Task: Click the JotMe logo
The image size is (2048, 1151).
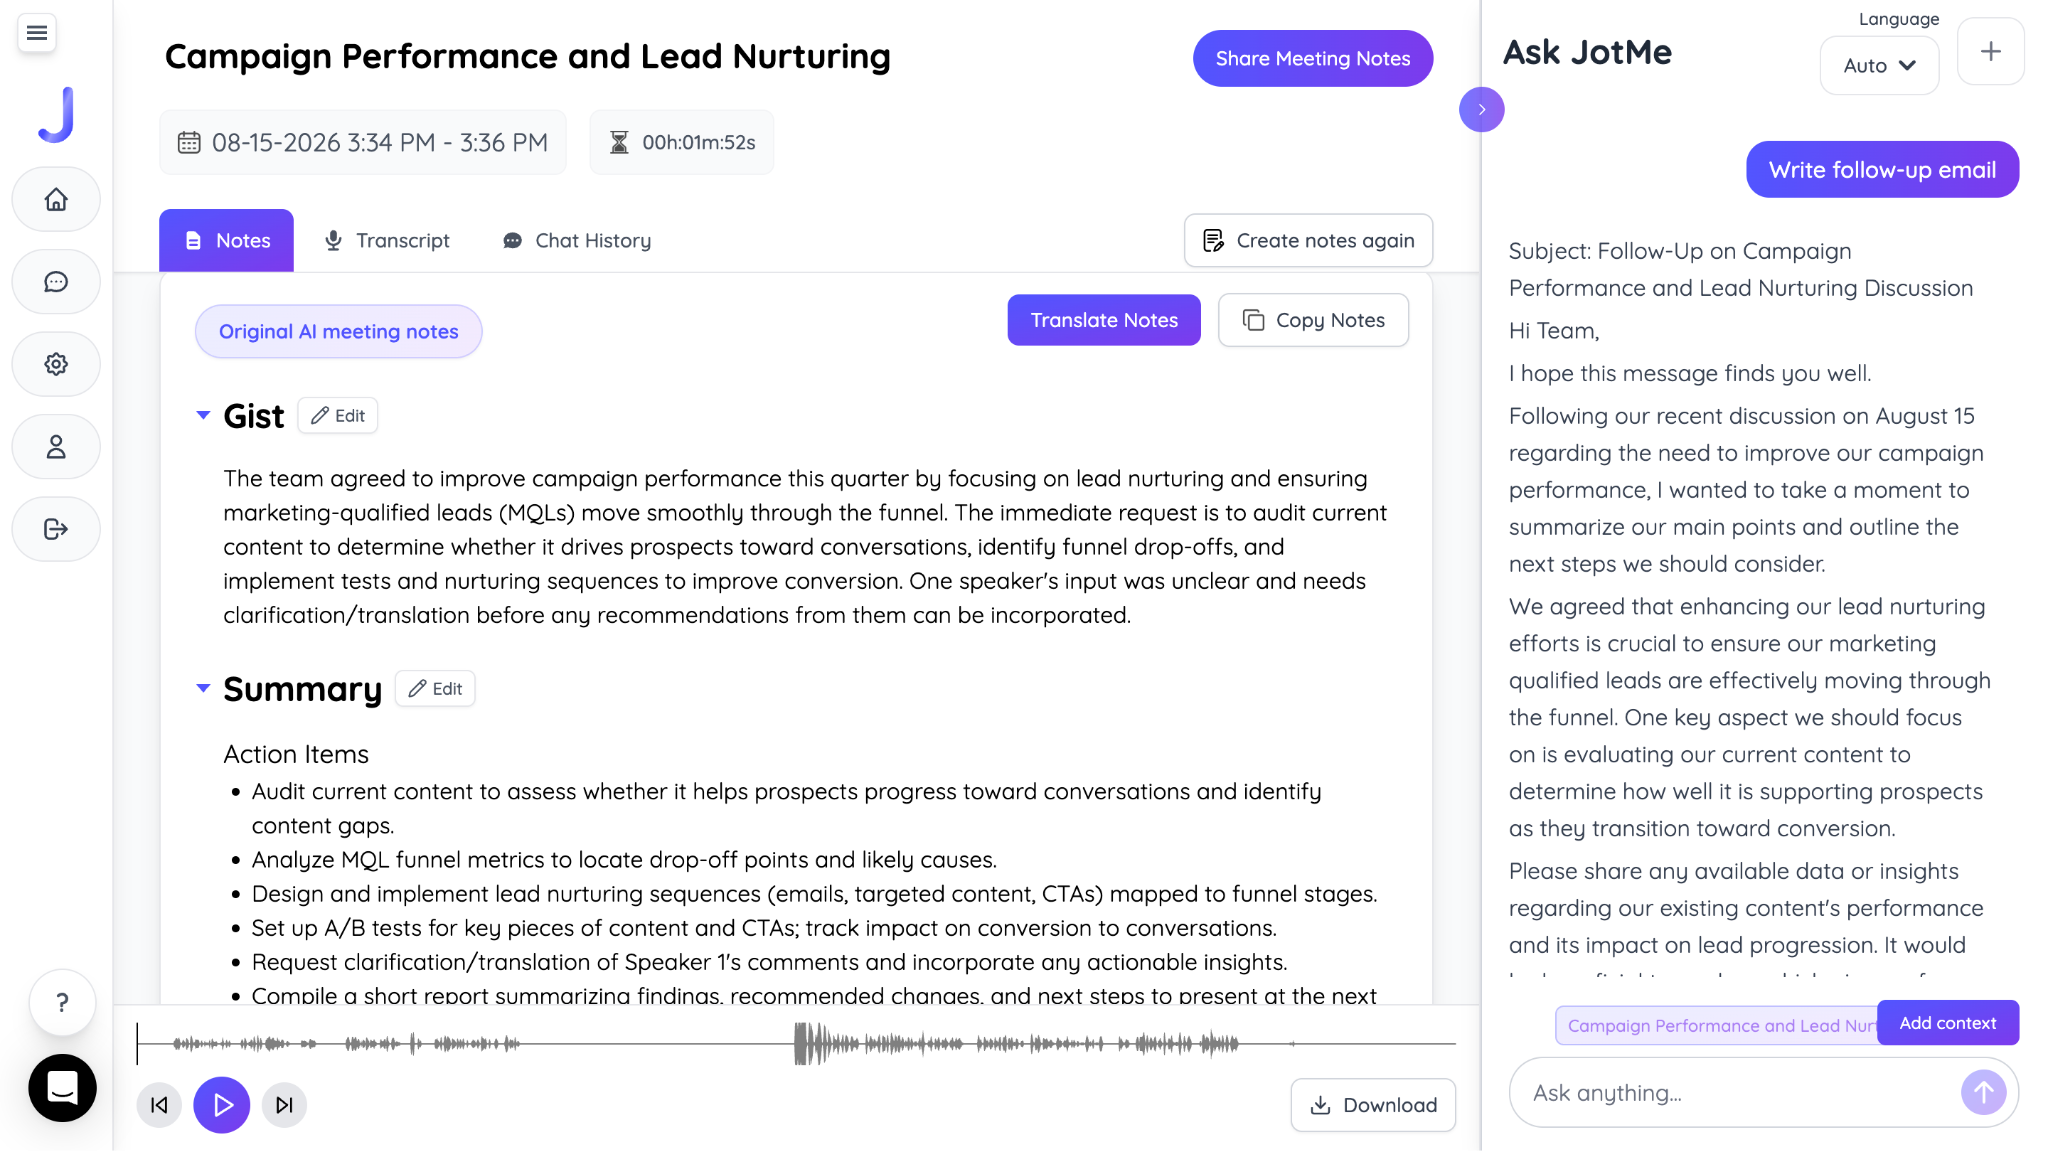Action: click(56, 115)
